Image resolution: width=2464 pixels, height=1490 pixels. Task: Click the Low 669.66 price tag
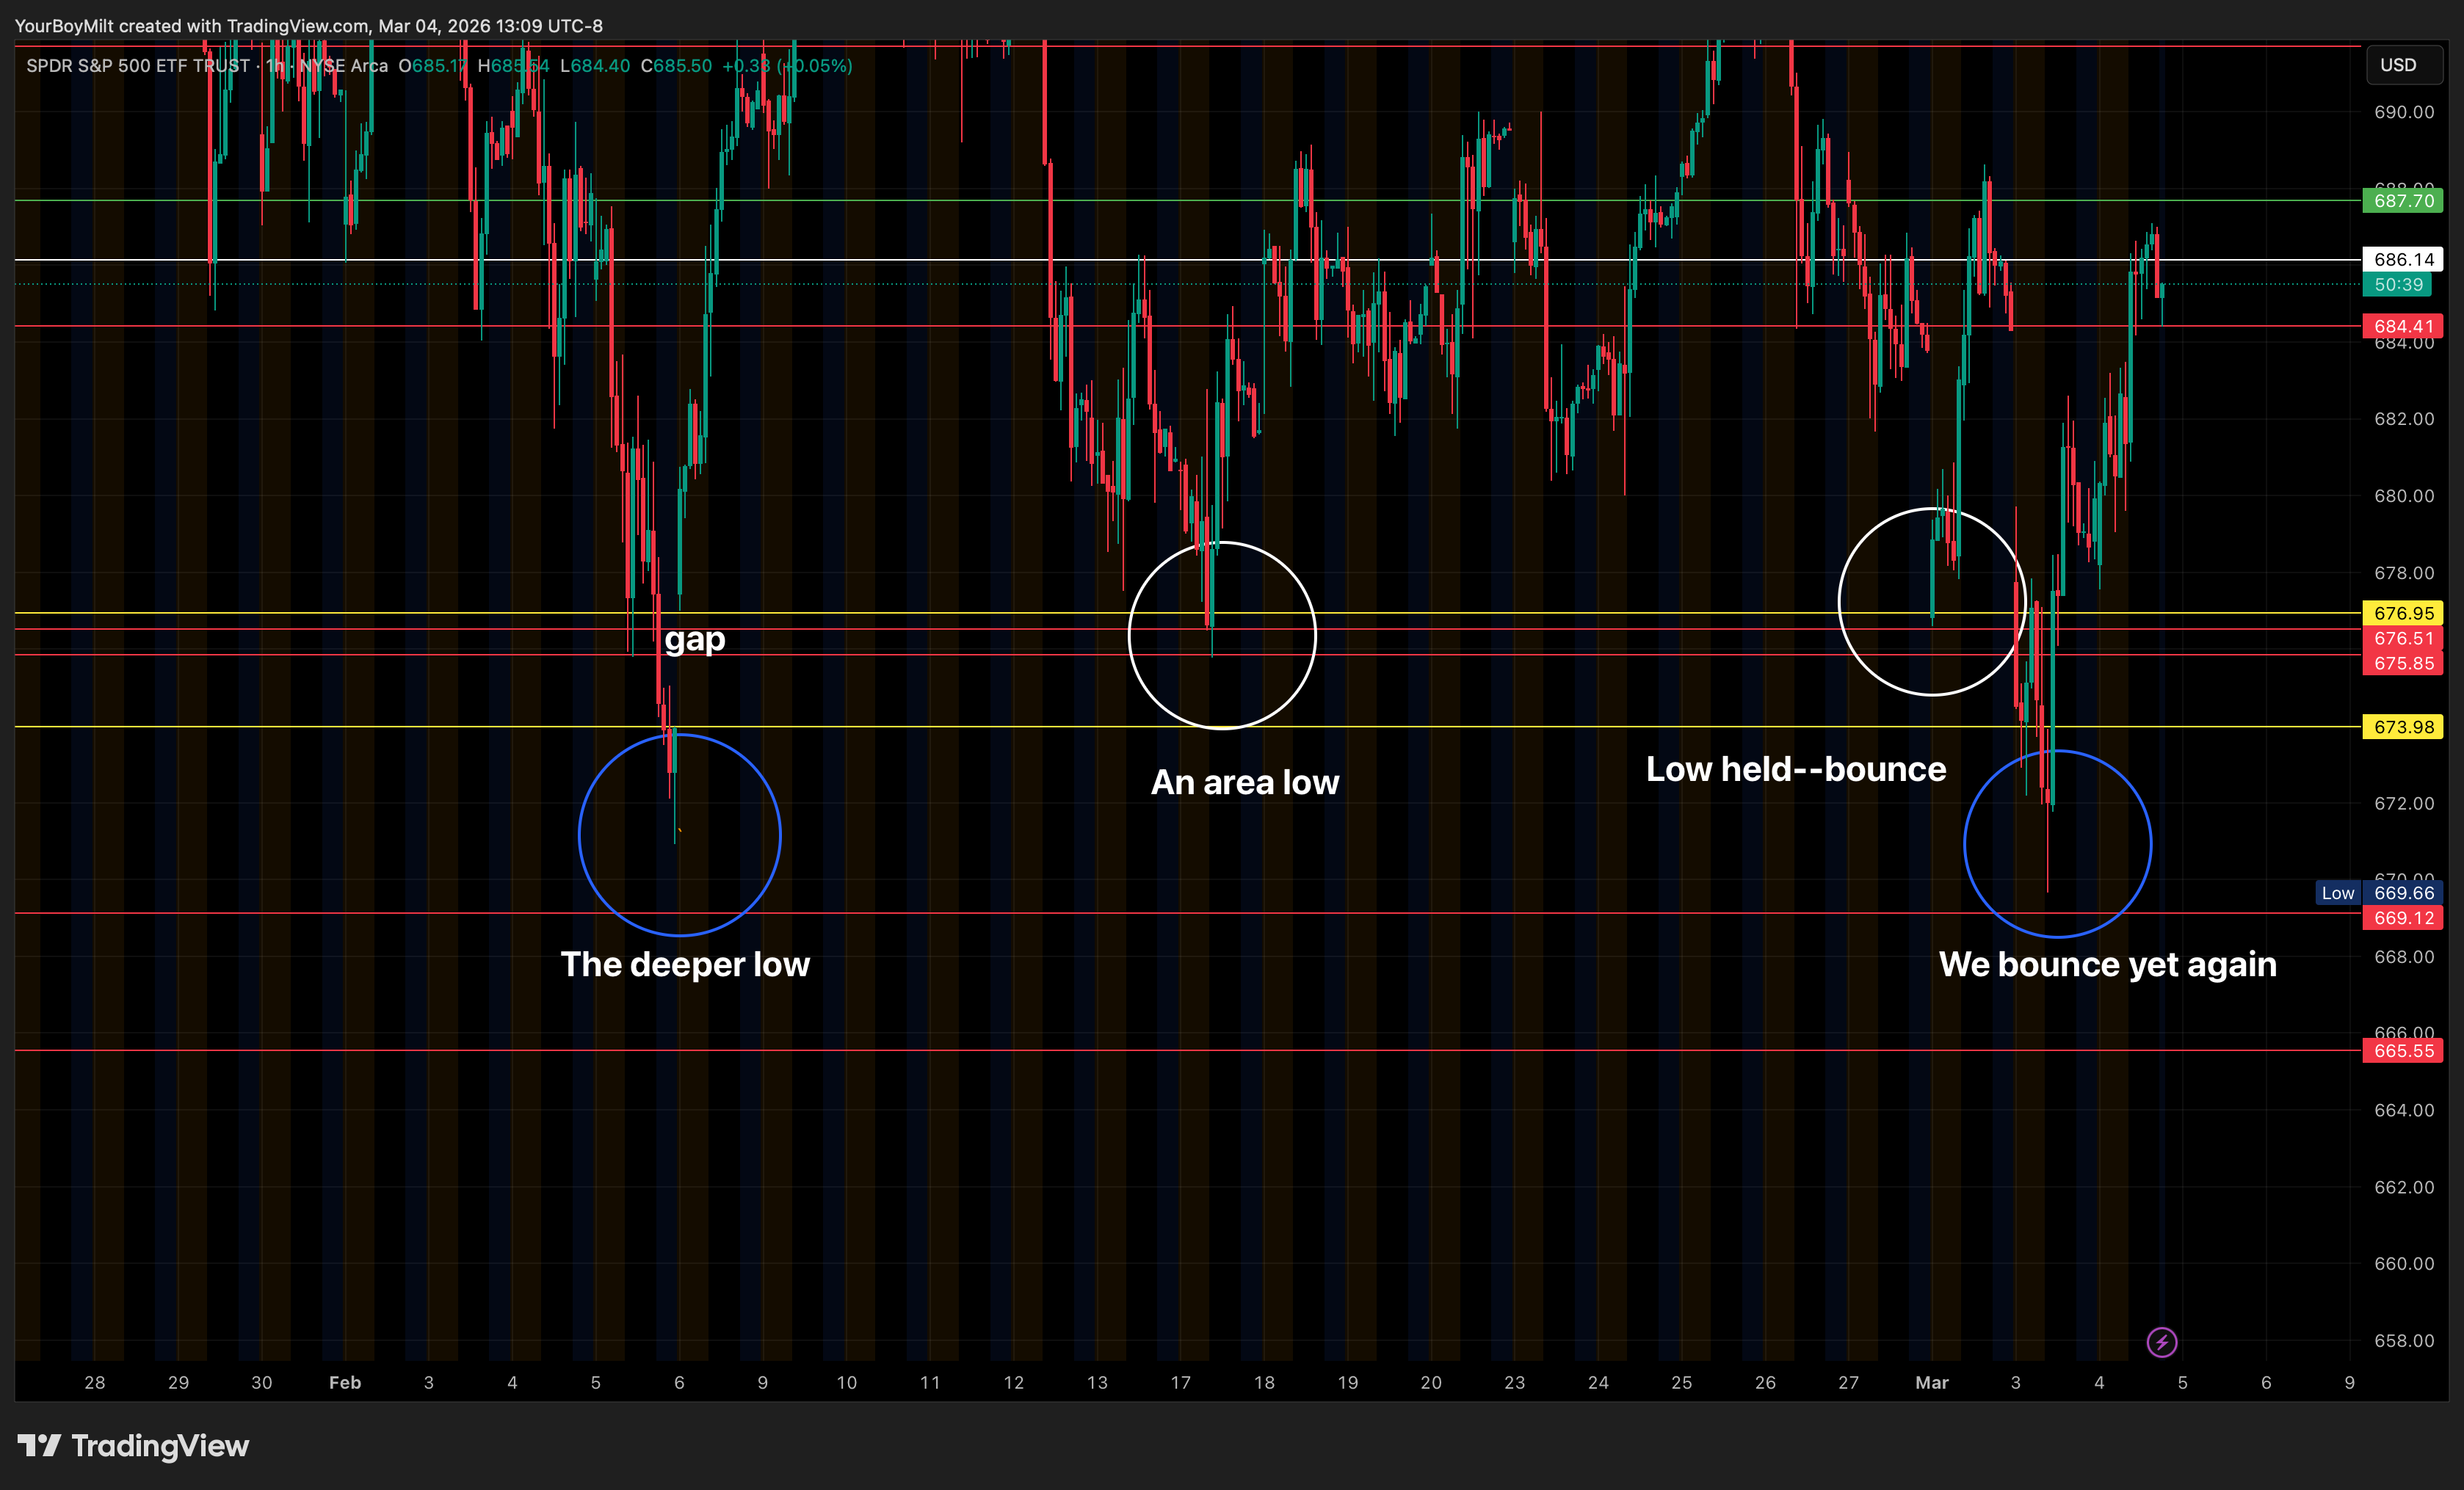[2380, 893]
